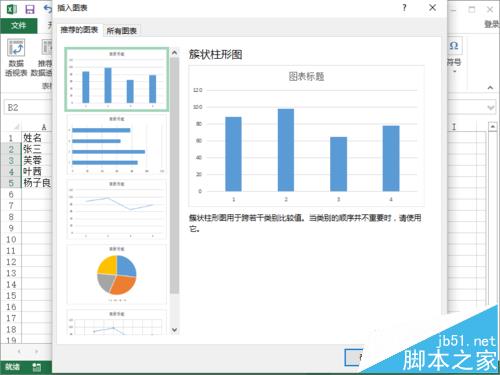Screen dimensions: 500x375
Task: Select the line chart thumbnail
Action: click(116, 209)
